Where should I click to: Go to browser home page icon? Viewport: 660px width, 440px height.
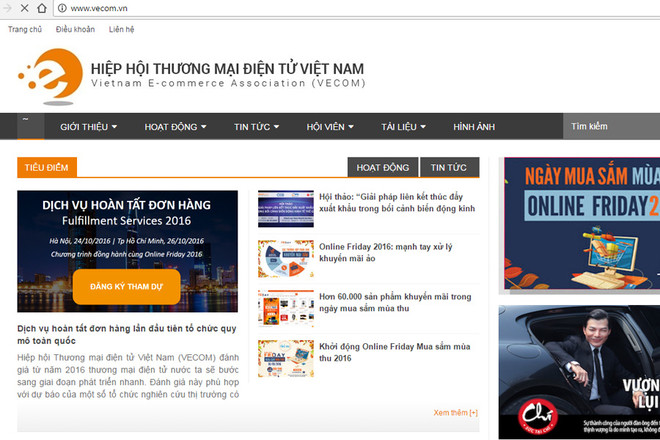pyautogui.click(x=42, y=8)
